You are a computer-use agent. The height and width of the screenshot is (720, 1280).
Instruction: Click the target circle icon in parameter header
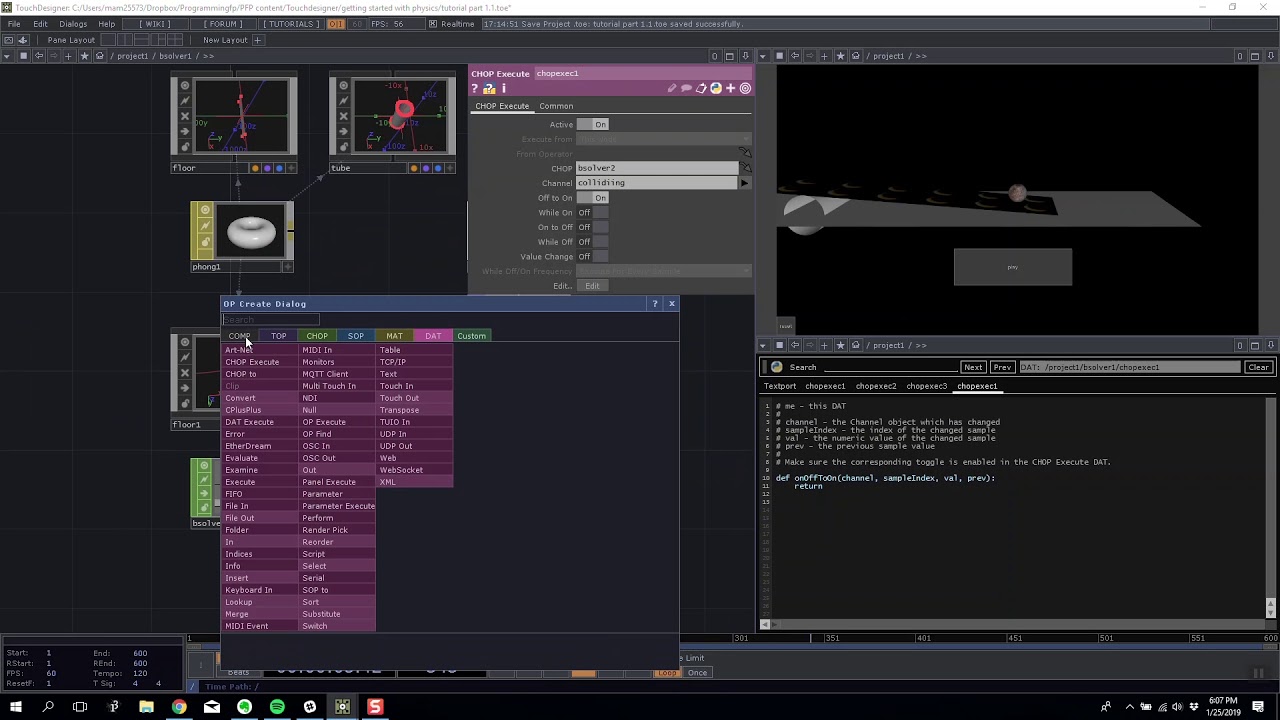click(x=745, y=89)
